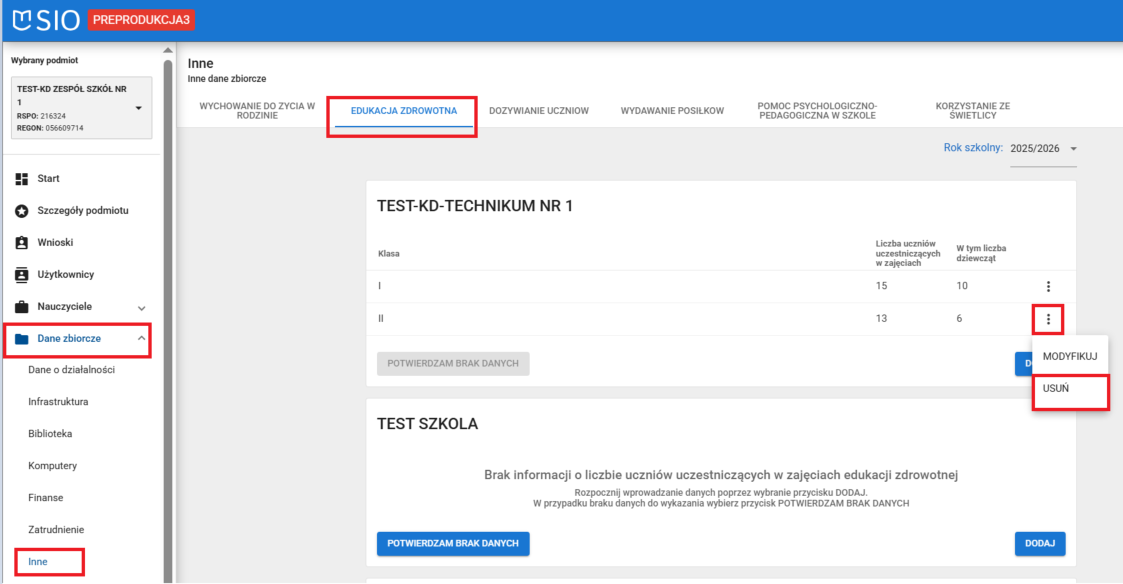Click the Wnioski clipboard icon
The height and width of the screenshot is (584, 1123).
(x=21, y=243)
